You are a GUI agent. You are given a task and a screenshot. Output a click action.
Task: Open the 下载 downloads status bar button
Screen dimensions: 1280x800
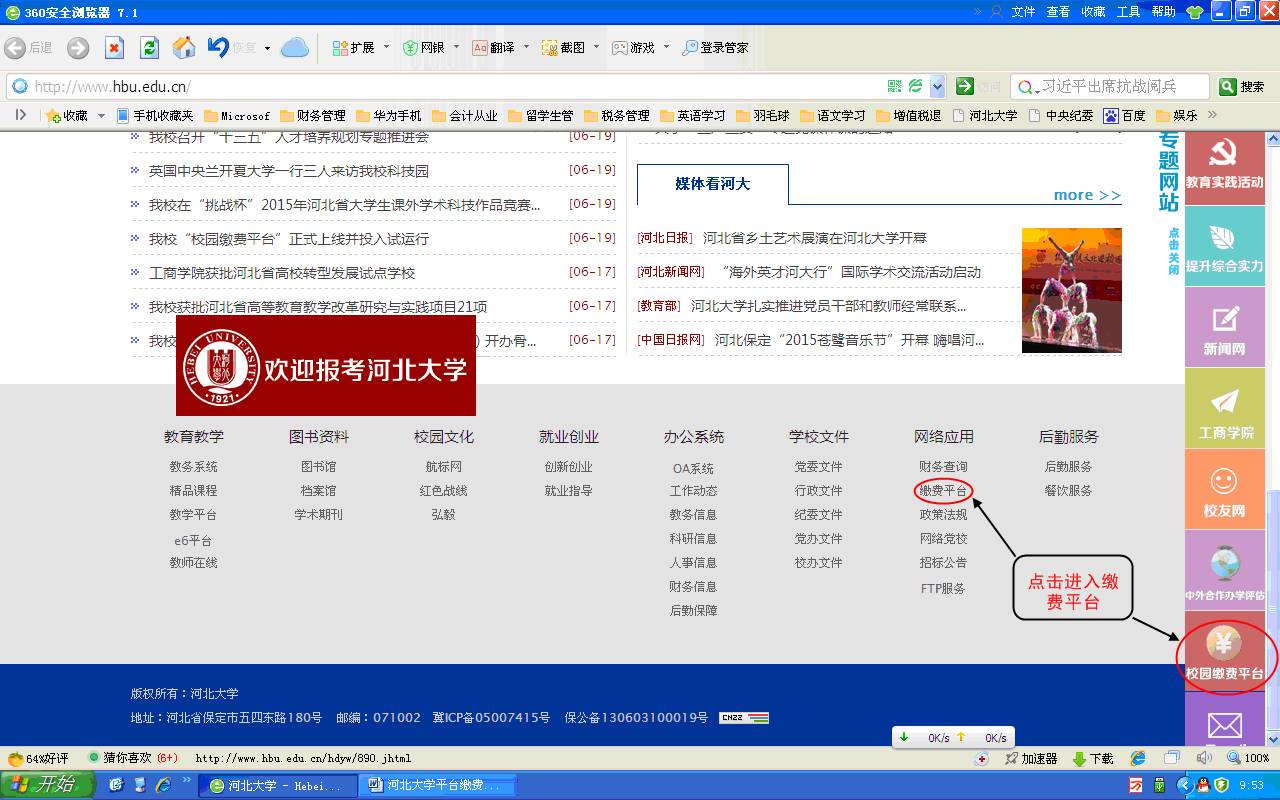coord(1093,758)
